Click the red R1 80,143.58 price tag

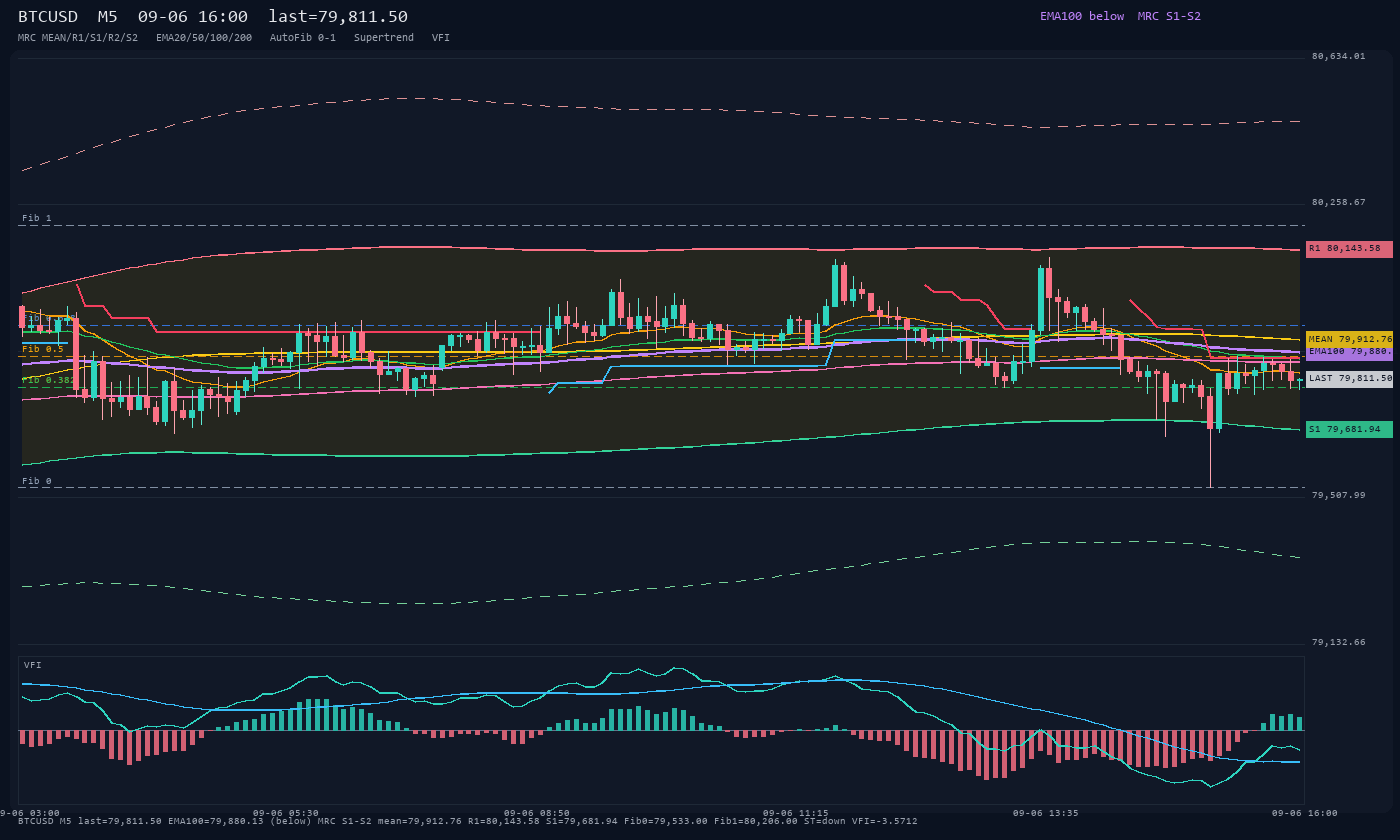(1349, 248)
